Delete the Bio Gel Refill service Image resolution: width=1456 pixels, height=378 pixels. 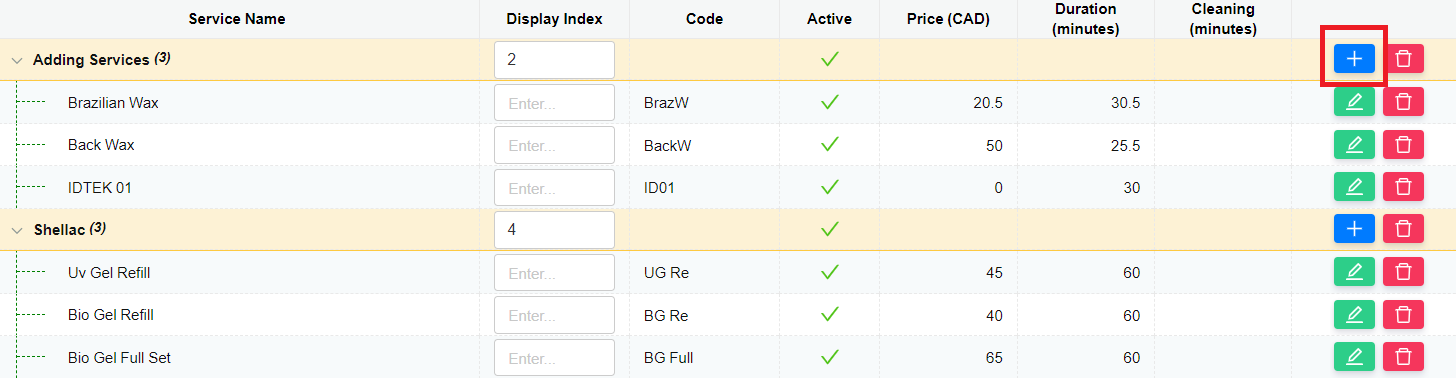(x=1403, y=315)
